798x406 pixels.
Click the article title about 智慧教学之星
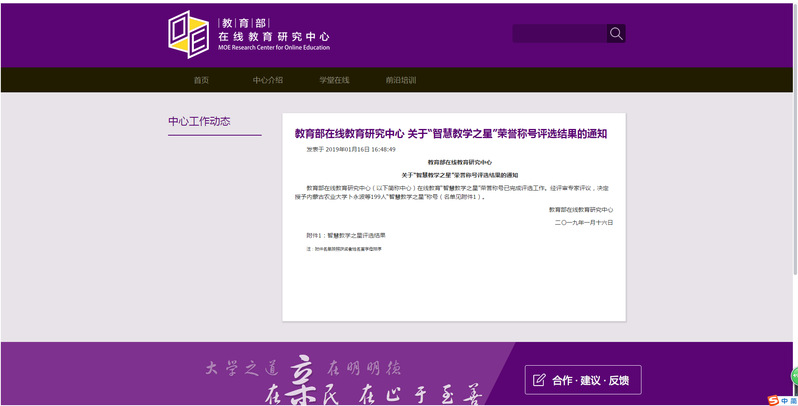coord(450,133)
